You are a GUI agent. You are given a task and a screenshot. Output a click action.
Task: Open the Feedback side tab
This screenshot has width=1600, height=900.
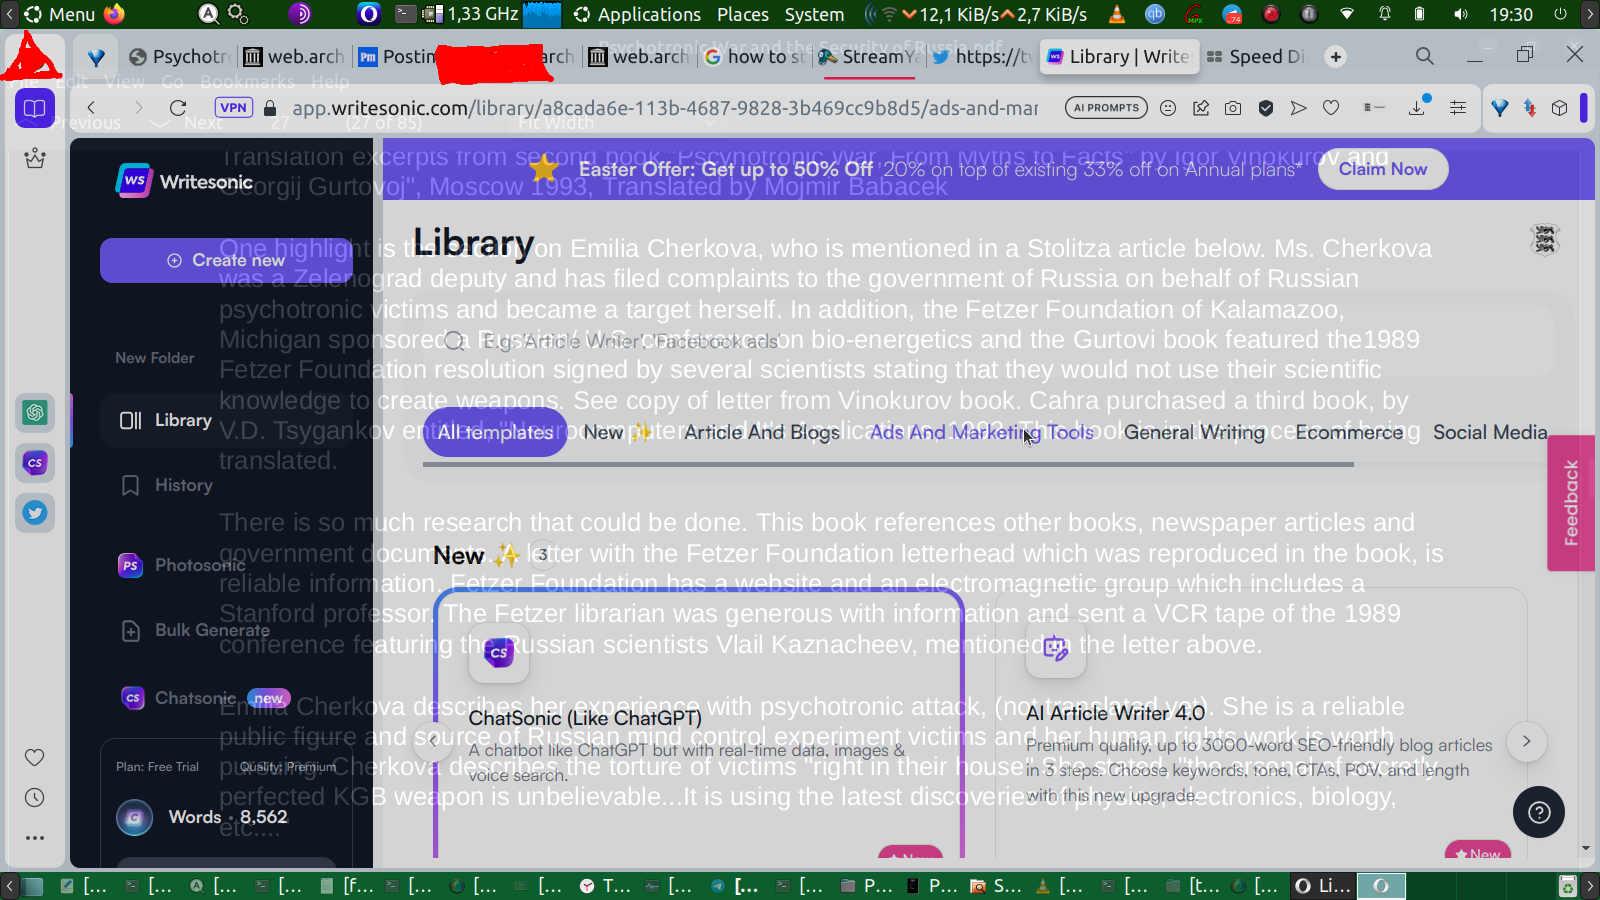[1571, 503]
